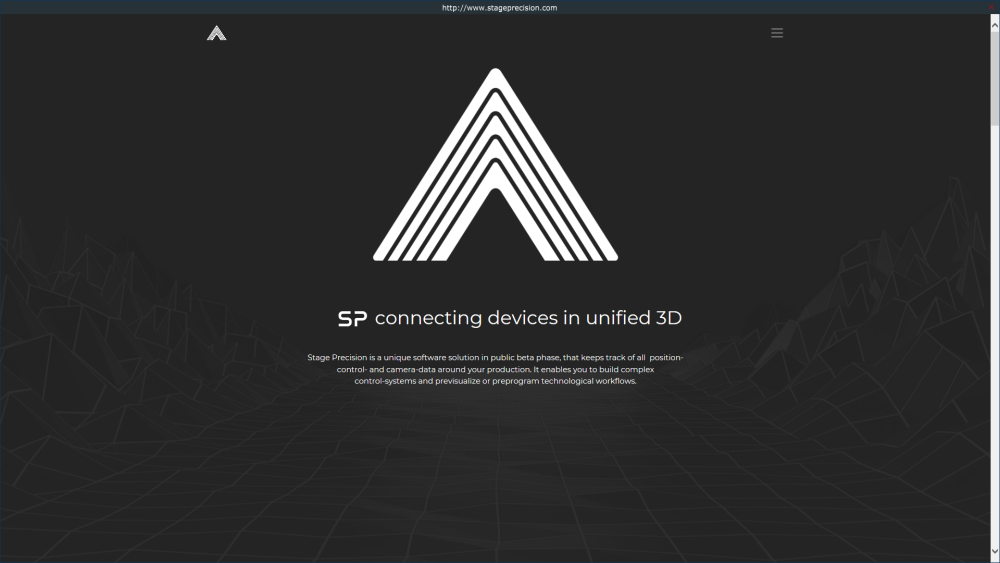Click the paragraph line starting 'Stage Precision is a unique'
The height and width of the screenshot is (563, 1000).
tap(495, 358)
